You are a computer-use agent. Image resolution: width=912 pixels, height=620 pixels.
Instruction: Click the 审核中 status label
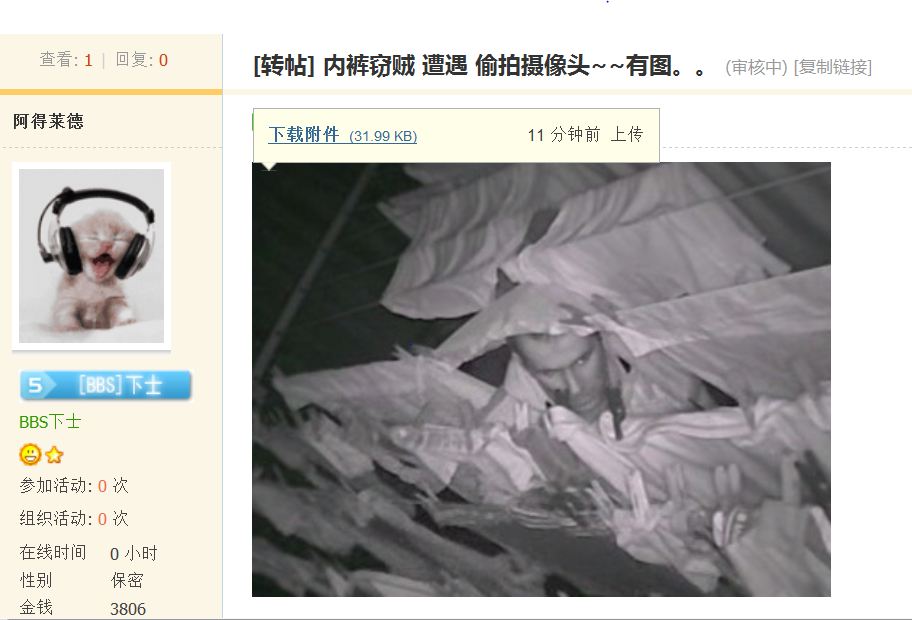tap(756, 67)
